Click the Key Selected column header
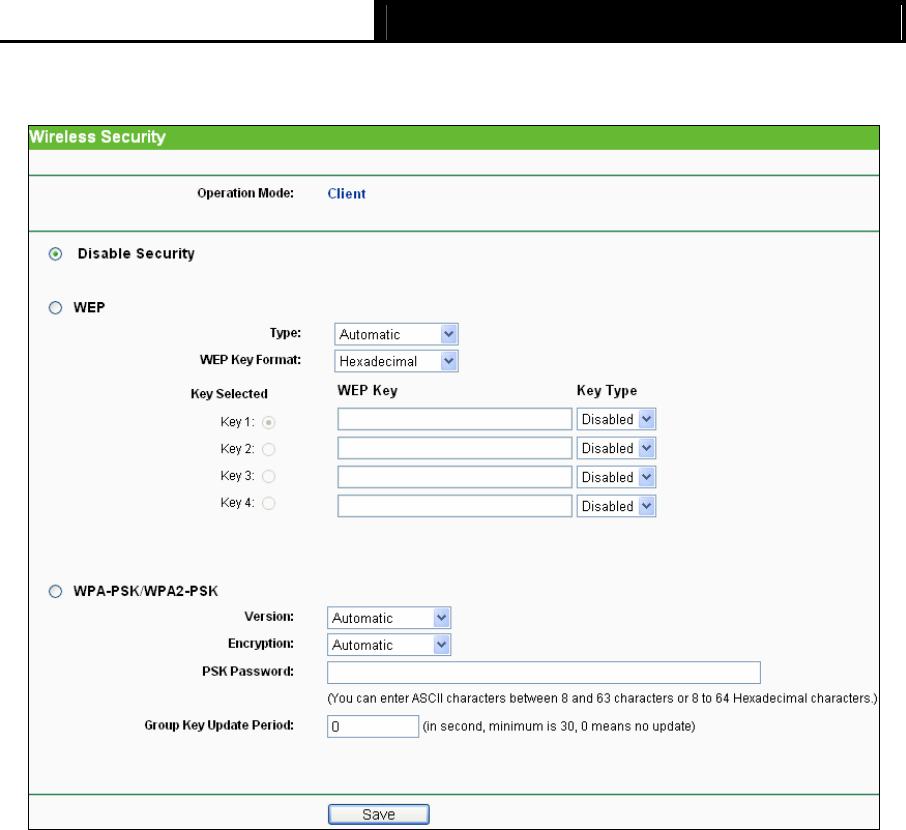The height and width of the screenshot is (830, 906). [229, 394]
